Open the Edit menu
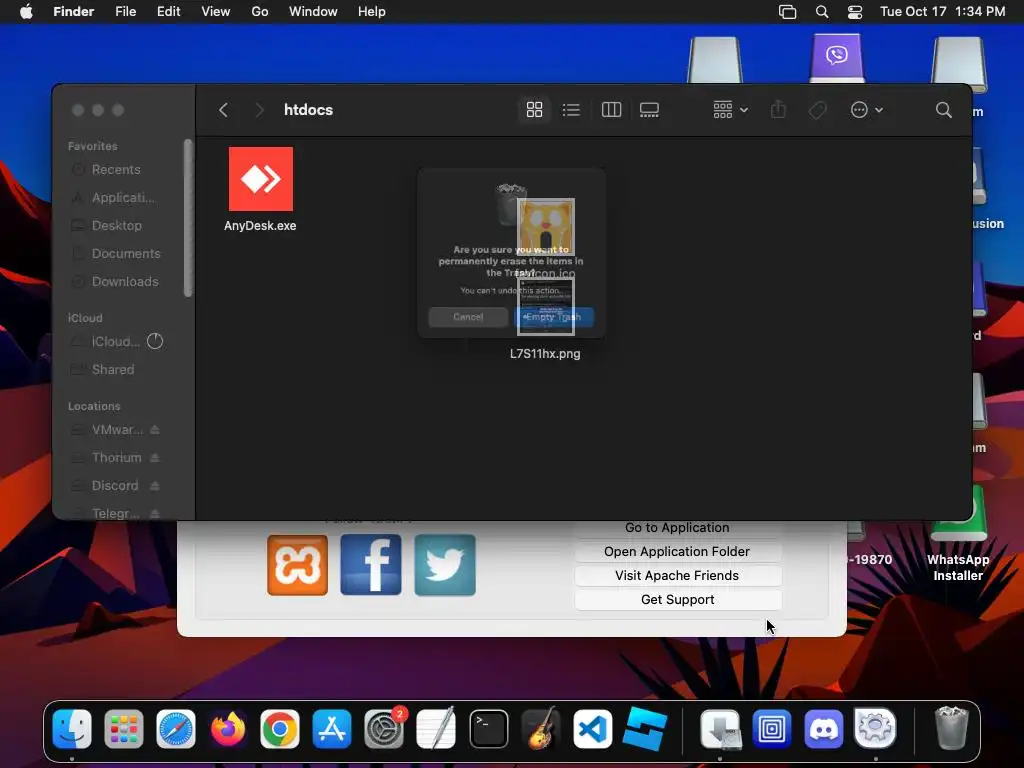1024x768 pixels. 168,12
